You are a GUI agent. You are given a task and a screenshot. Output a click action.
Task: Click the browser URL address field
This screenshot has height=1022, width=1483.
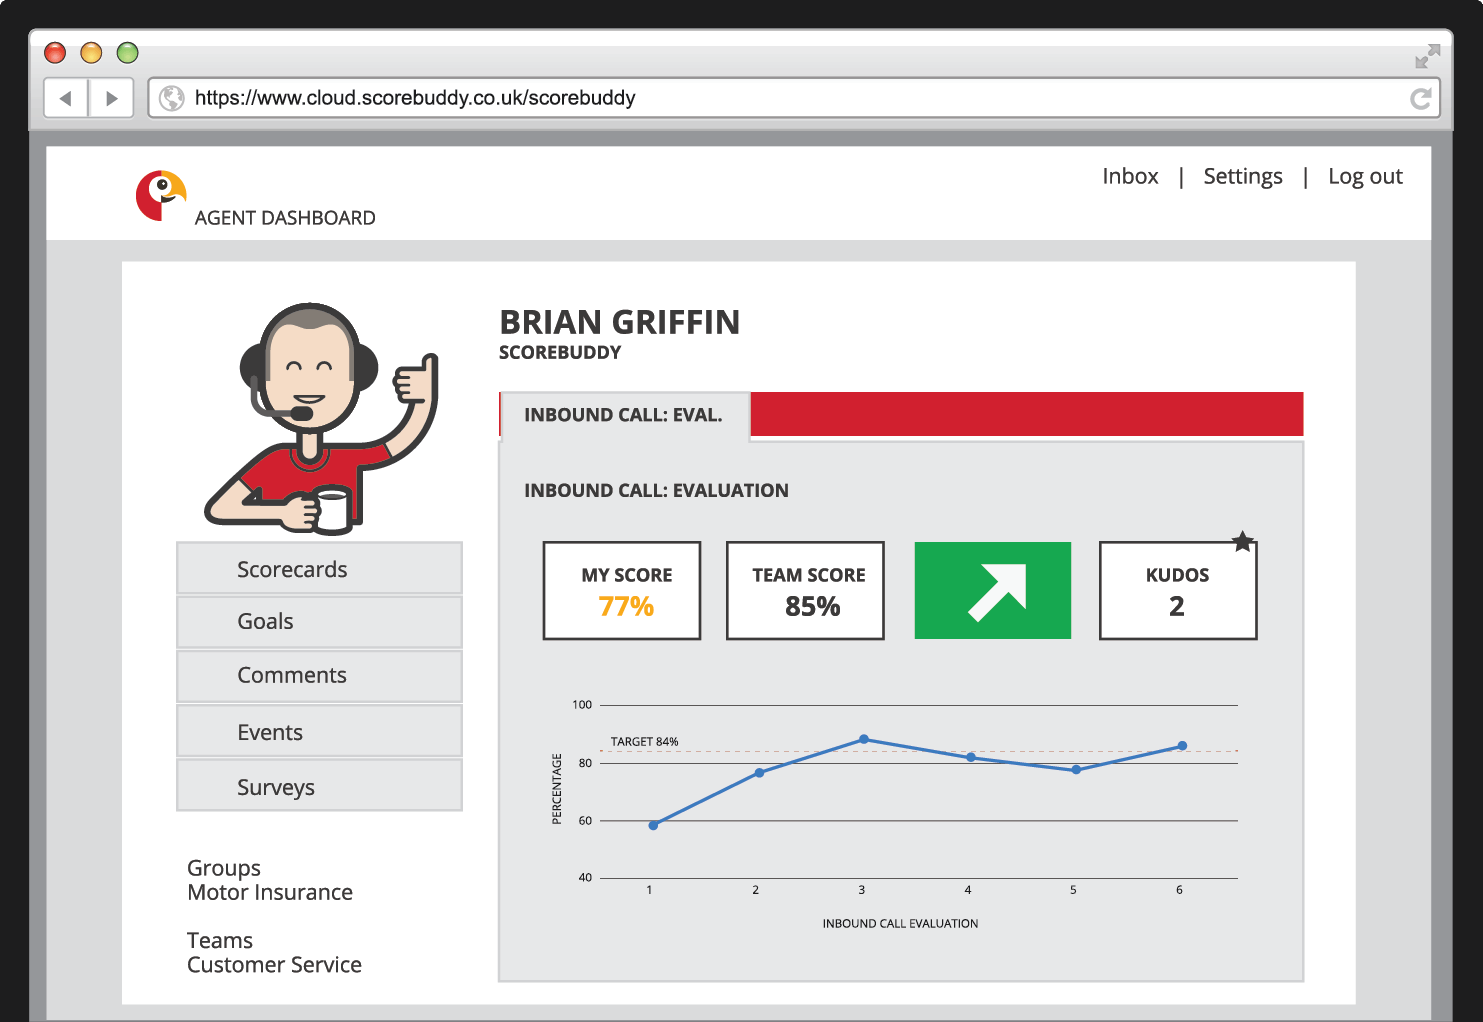pyautogui.click(x=780, y=98)
